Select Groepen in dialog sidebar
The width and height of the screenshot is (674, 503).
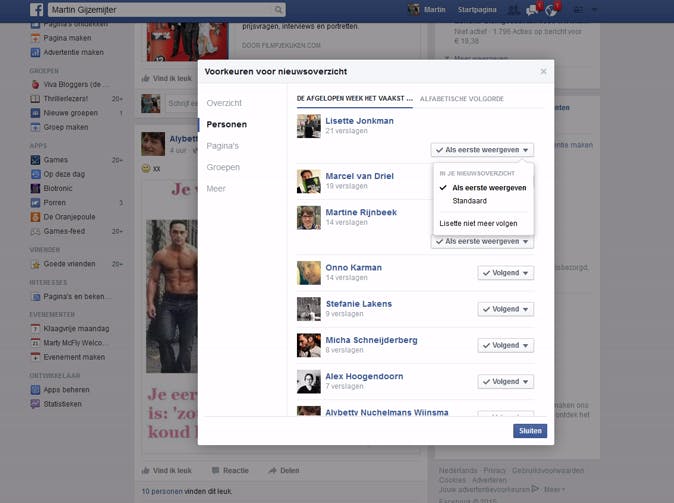coord(223,167)
